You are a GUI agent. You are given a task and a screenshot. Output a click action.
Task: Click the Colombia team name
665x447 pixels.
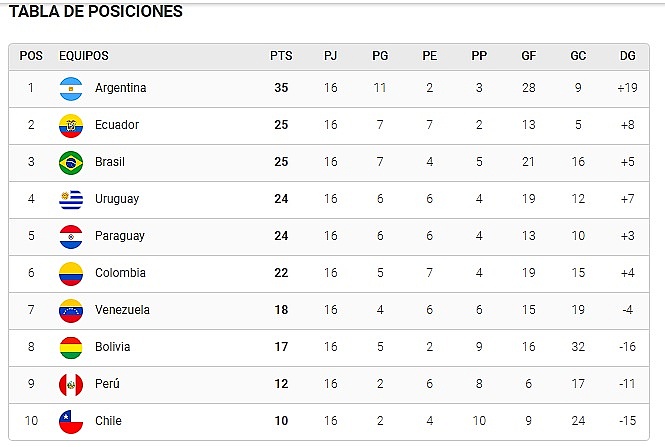(120, 273)
